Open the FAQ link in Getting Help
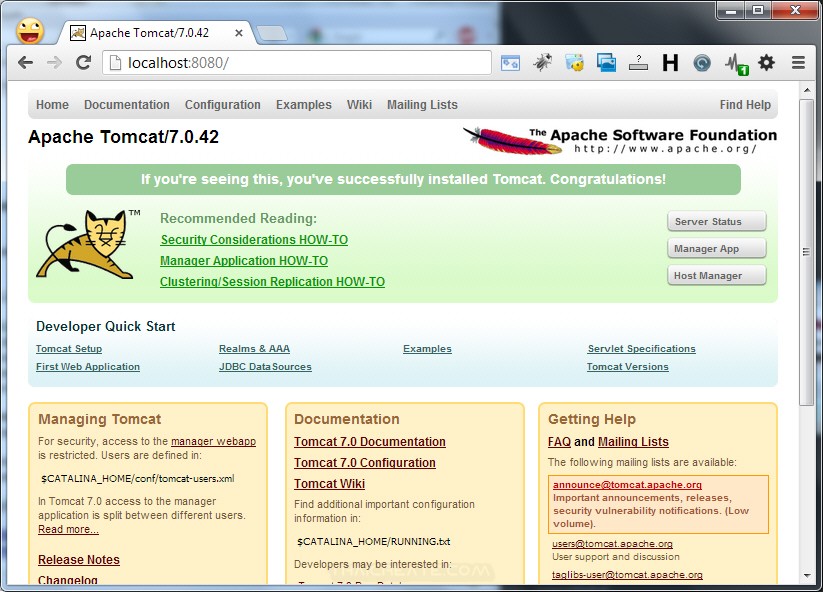Viewport: 823px width, 592px height. 559,442
